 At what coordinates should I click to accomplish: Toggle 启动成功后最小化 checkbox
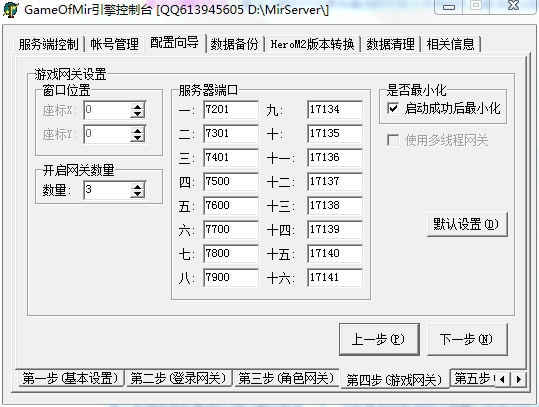click(393, 109)
